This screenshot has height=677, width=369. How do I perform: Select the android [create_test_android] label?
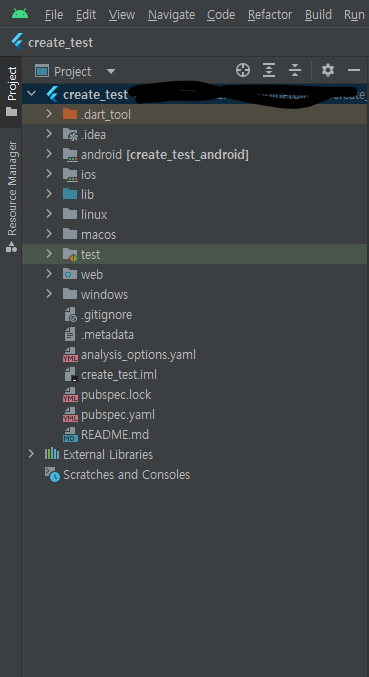[165, 155]
